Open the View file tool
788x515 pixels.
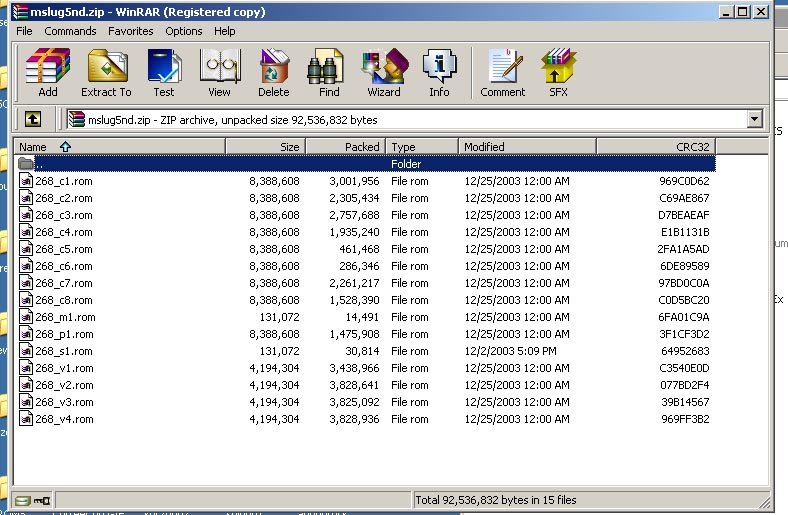click(x=219, y=73)
